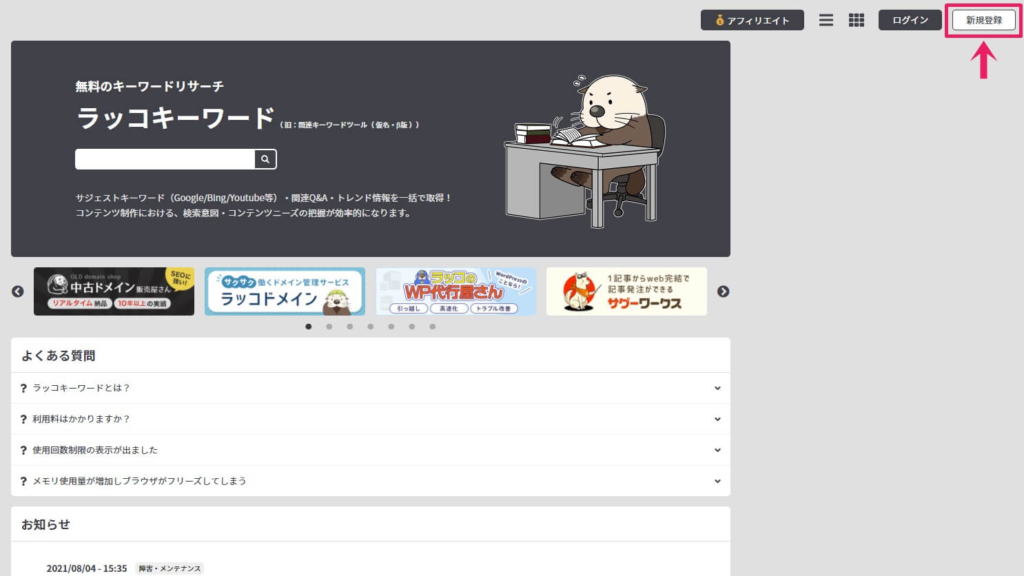Click the ラッコキーワードとは？ question text
This screenshot has width=1024, height=576.
[82, 388]
